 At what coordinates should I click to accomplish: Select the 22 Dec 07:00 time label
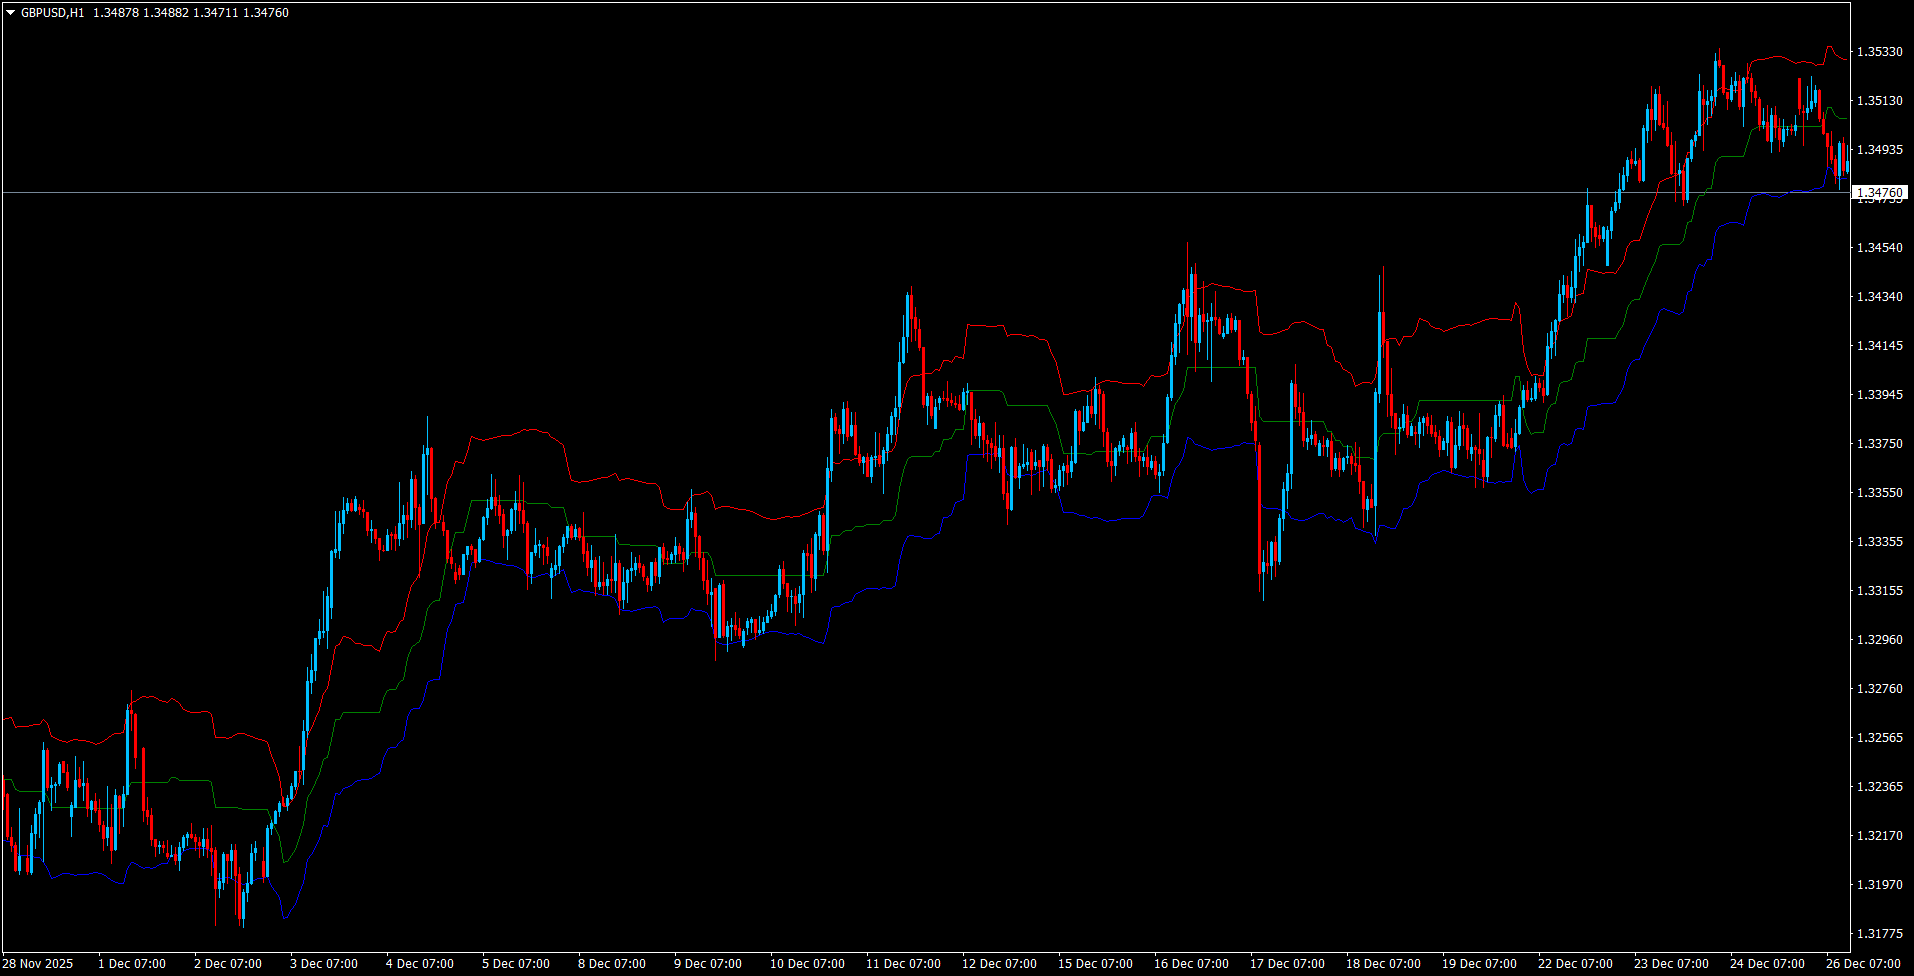click(1575, 964)
